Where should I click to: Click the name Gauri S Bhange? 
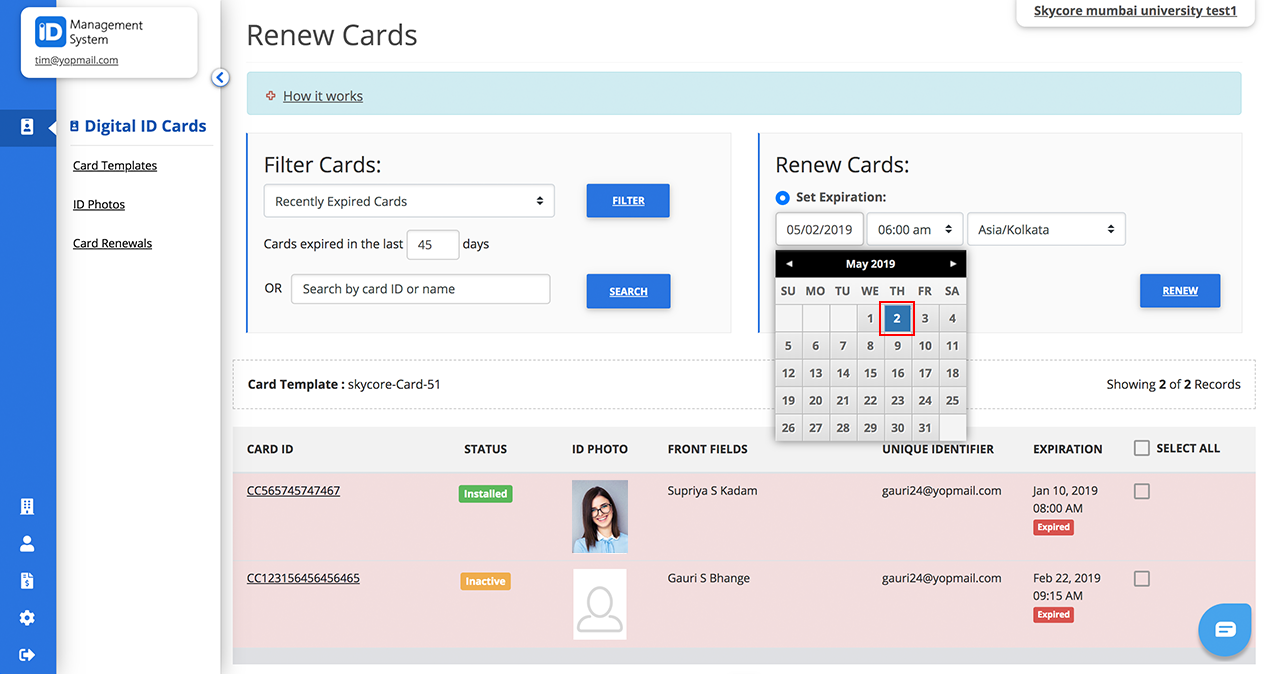point(708,578)
